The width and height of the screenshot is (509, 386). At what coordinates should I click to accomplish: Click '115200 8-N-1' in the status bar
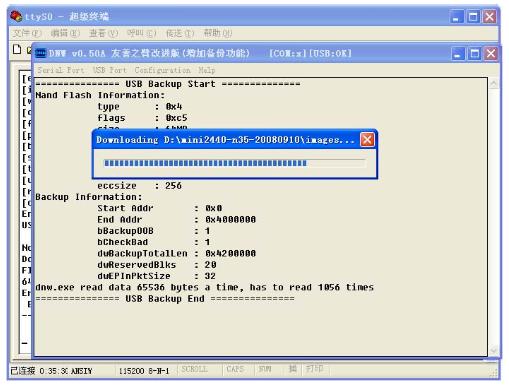[x=144, y=371]
